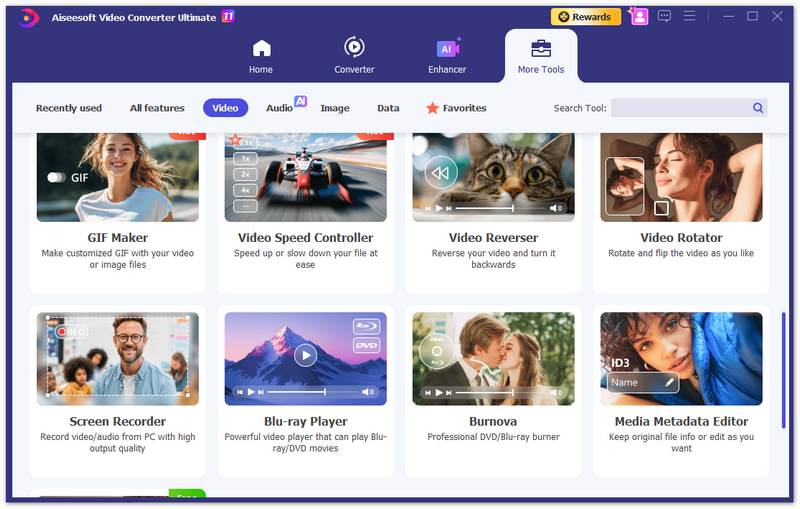Open the hamburger menu icon

point(689,16)
